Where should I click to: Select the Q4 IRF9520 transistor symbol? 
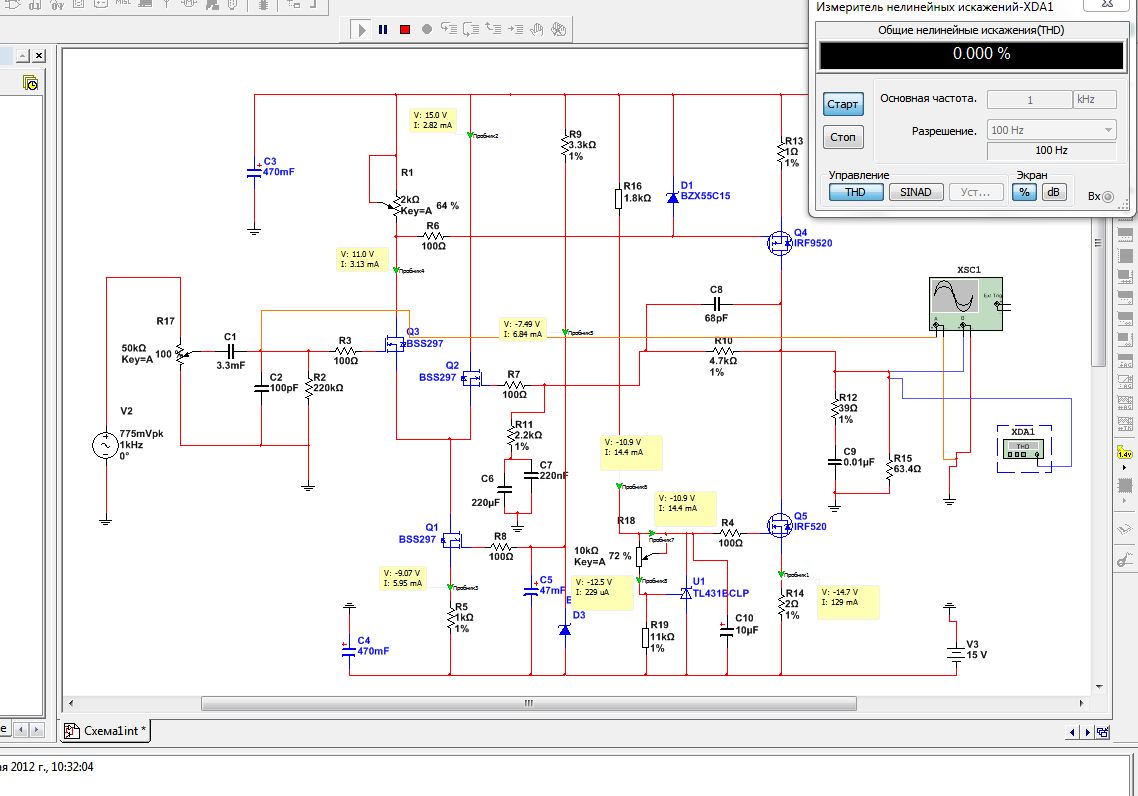[x=779, y=242]
